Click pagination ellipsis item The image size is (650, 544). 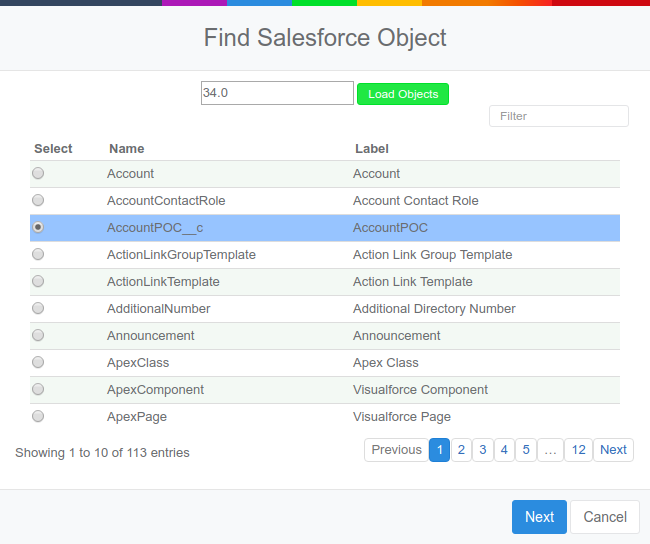pos(551,450)
